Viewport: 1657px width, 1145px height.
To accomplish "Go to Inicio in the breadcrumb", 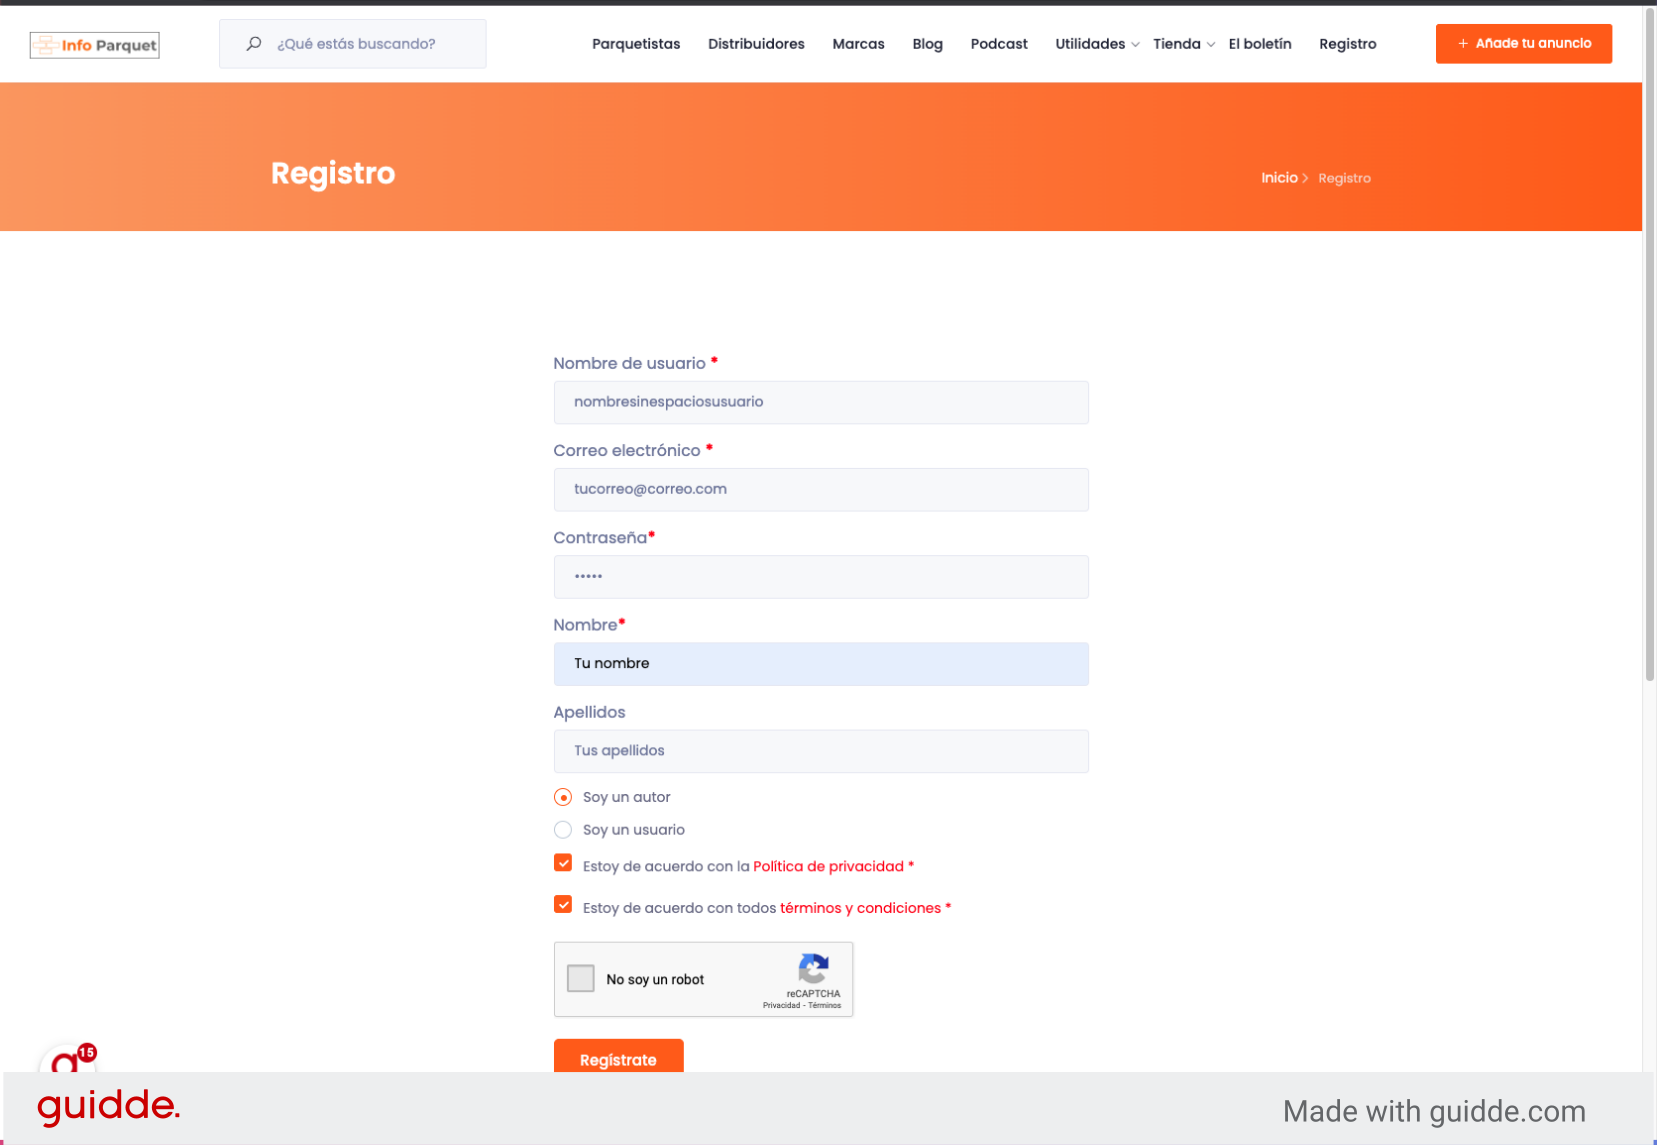I will (1279, 178).
